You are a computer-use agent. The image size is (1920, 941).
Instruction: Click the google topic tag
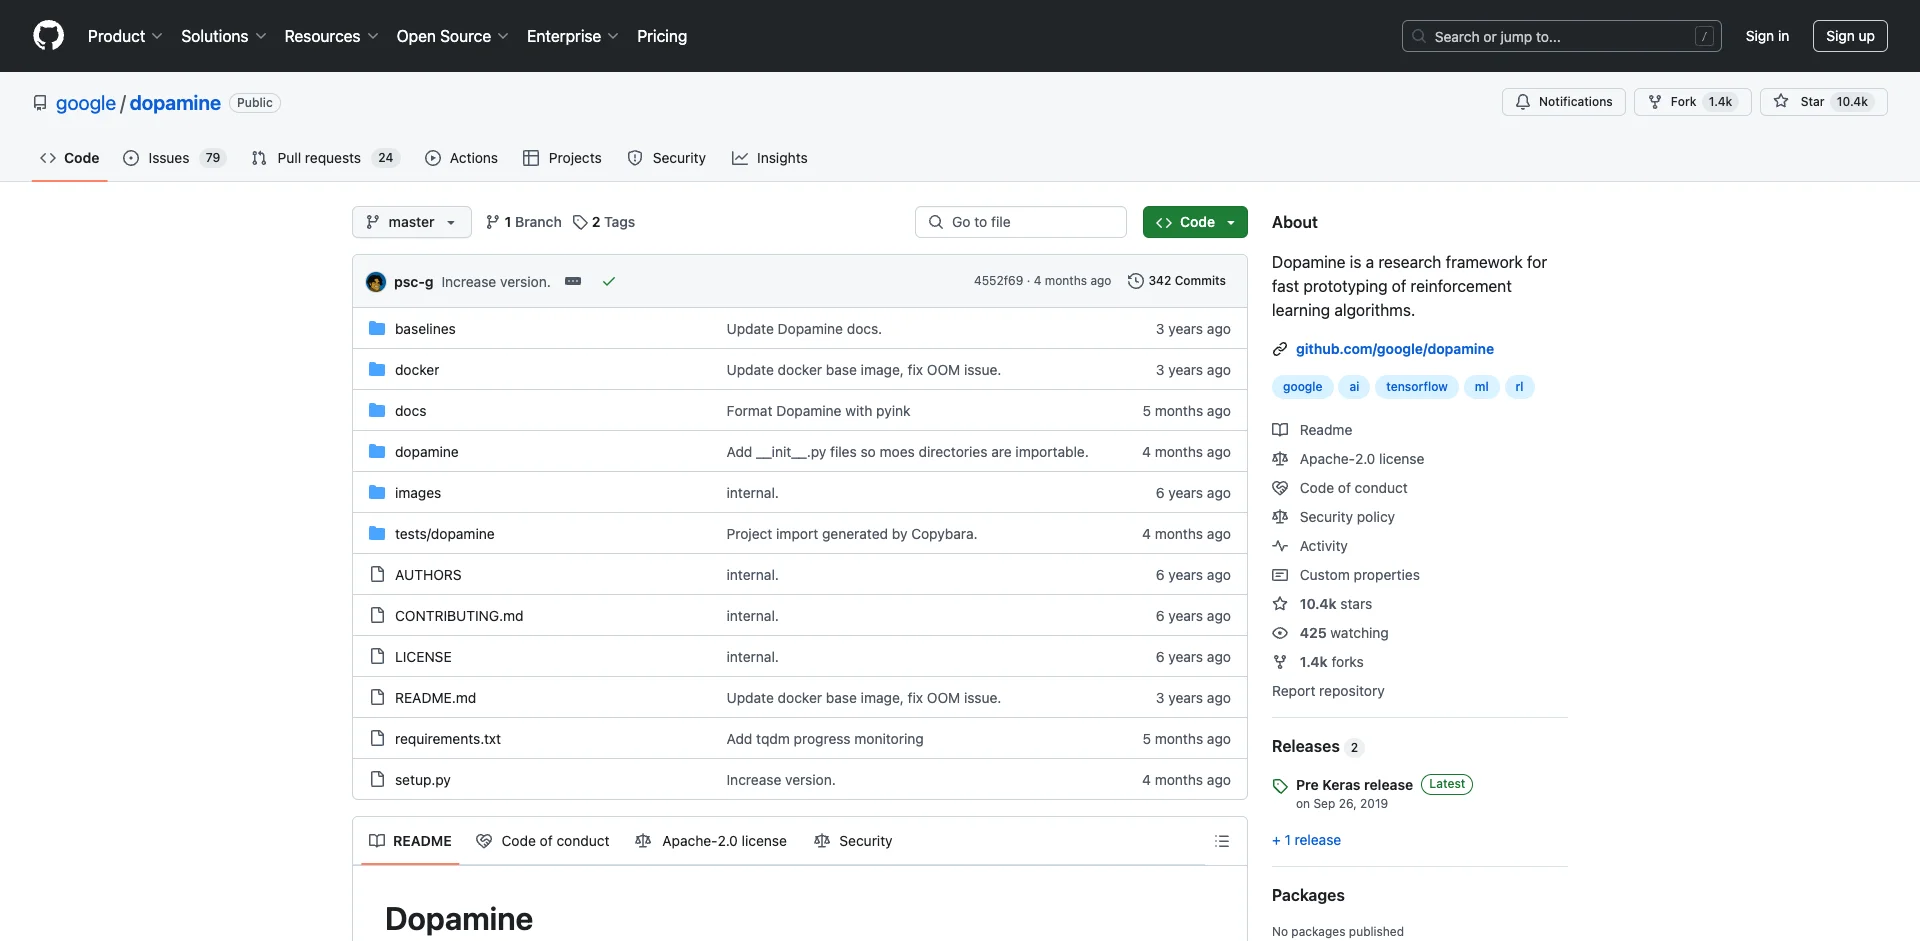[x=1302, y=387]
